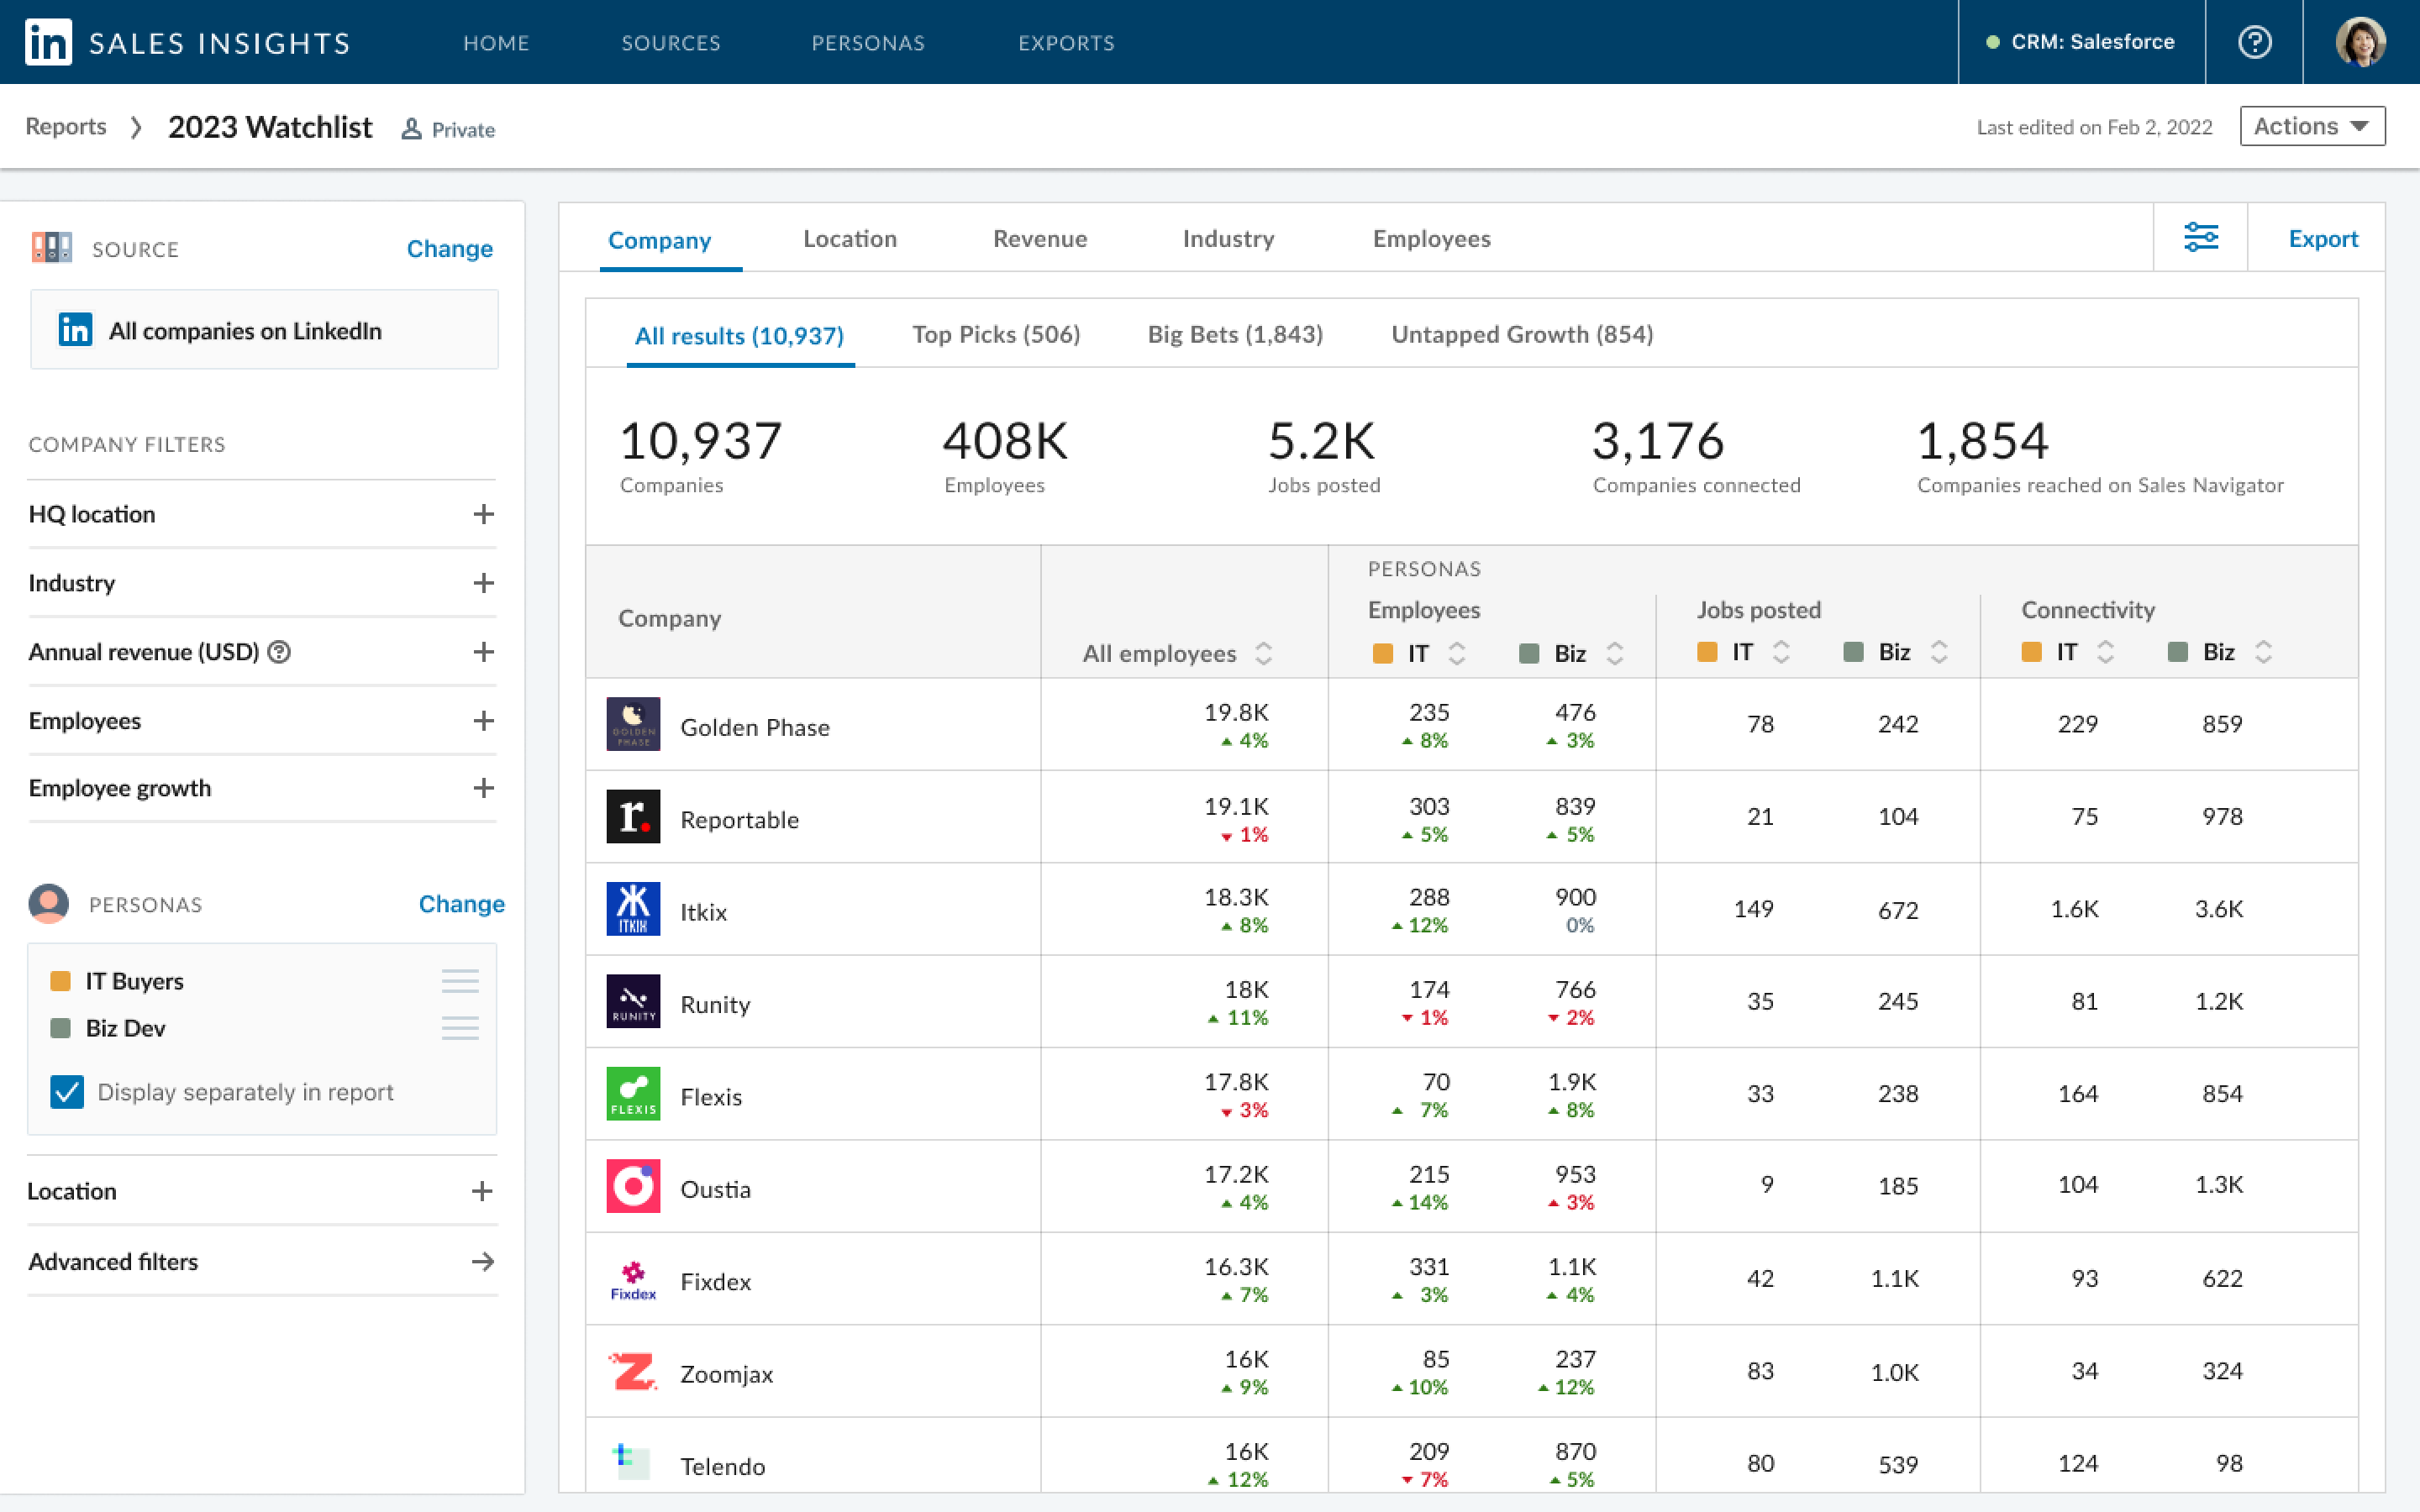Screen dimensions: 2420x1512
Task: Click the Zoomjax company logo
Action: (x=633, y=1371)
